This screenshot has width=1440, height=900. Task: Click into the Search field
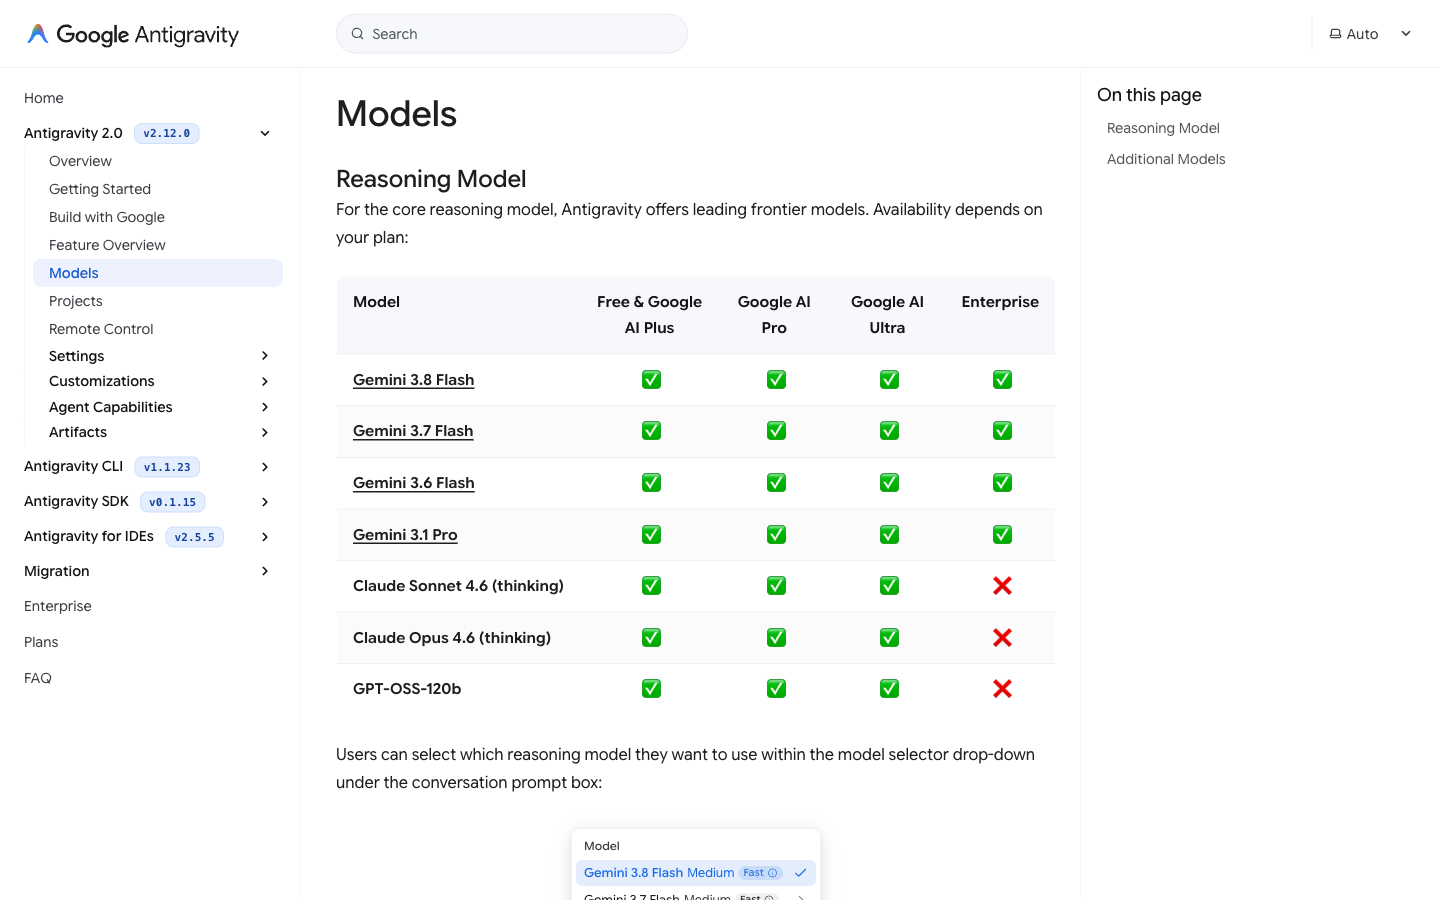point(512,34)
